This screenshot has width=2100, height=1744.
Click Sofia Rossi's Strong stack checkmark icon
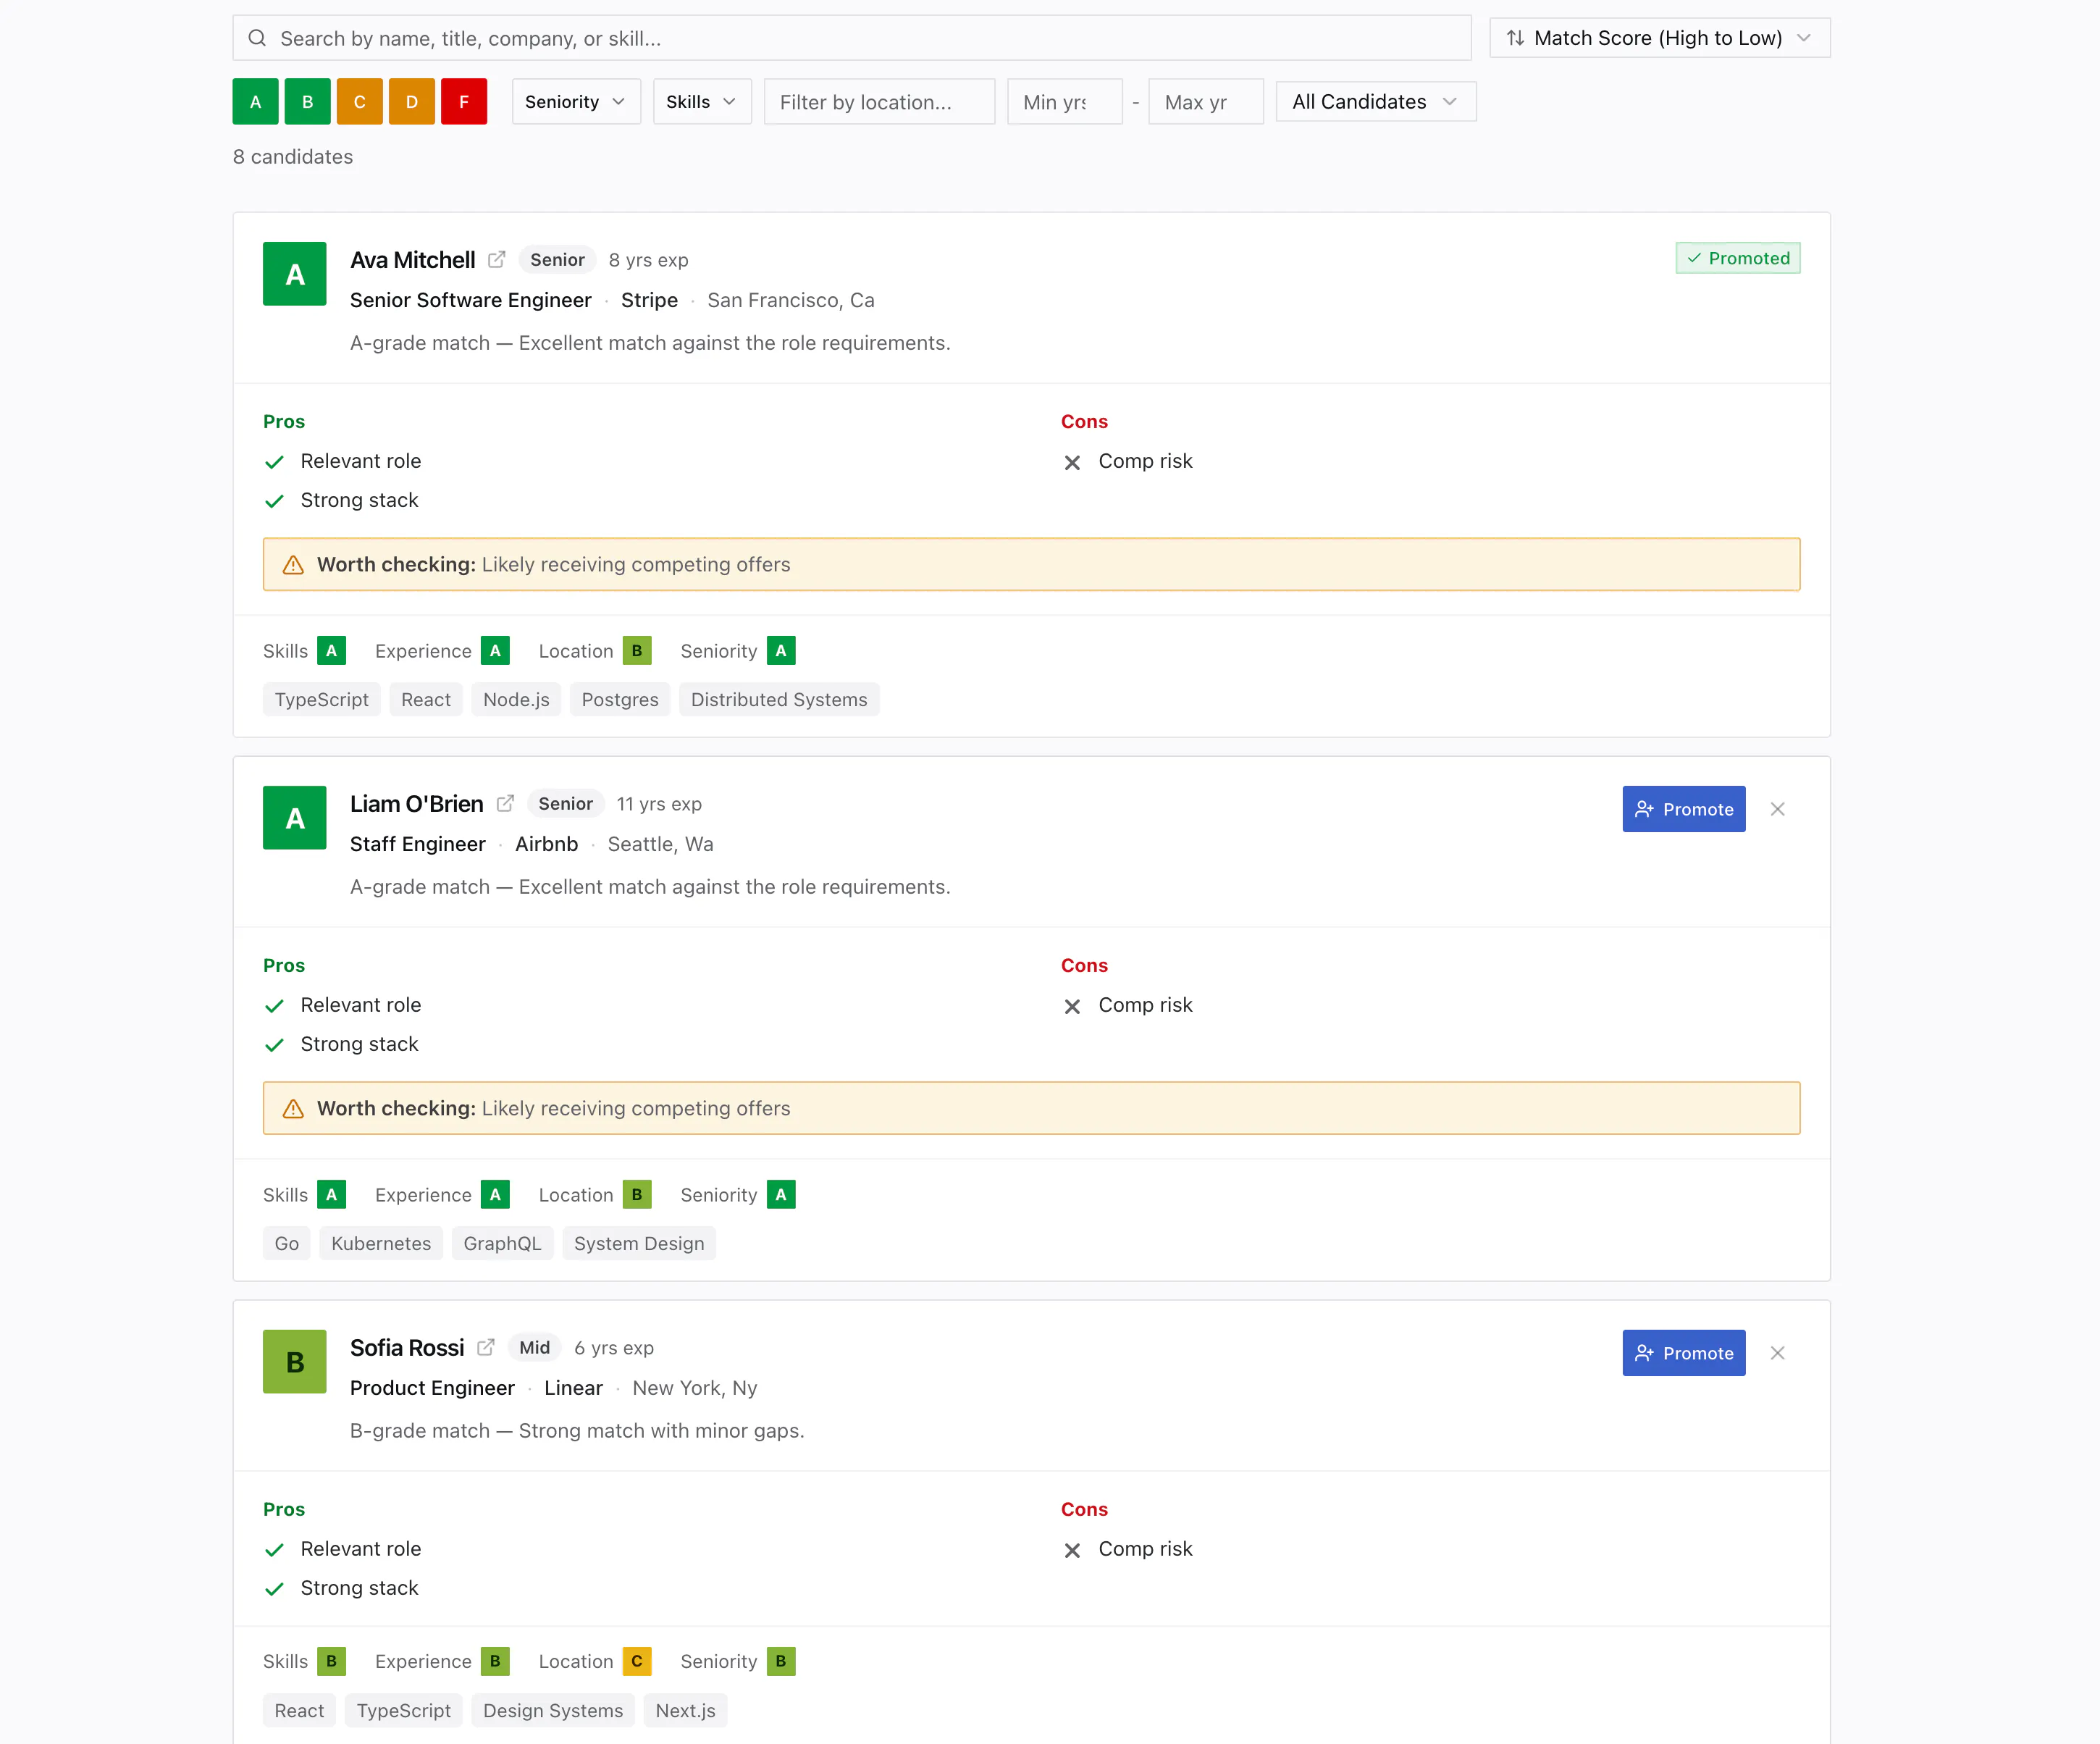click(x=274, y=1589)
